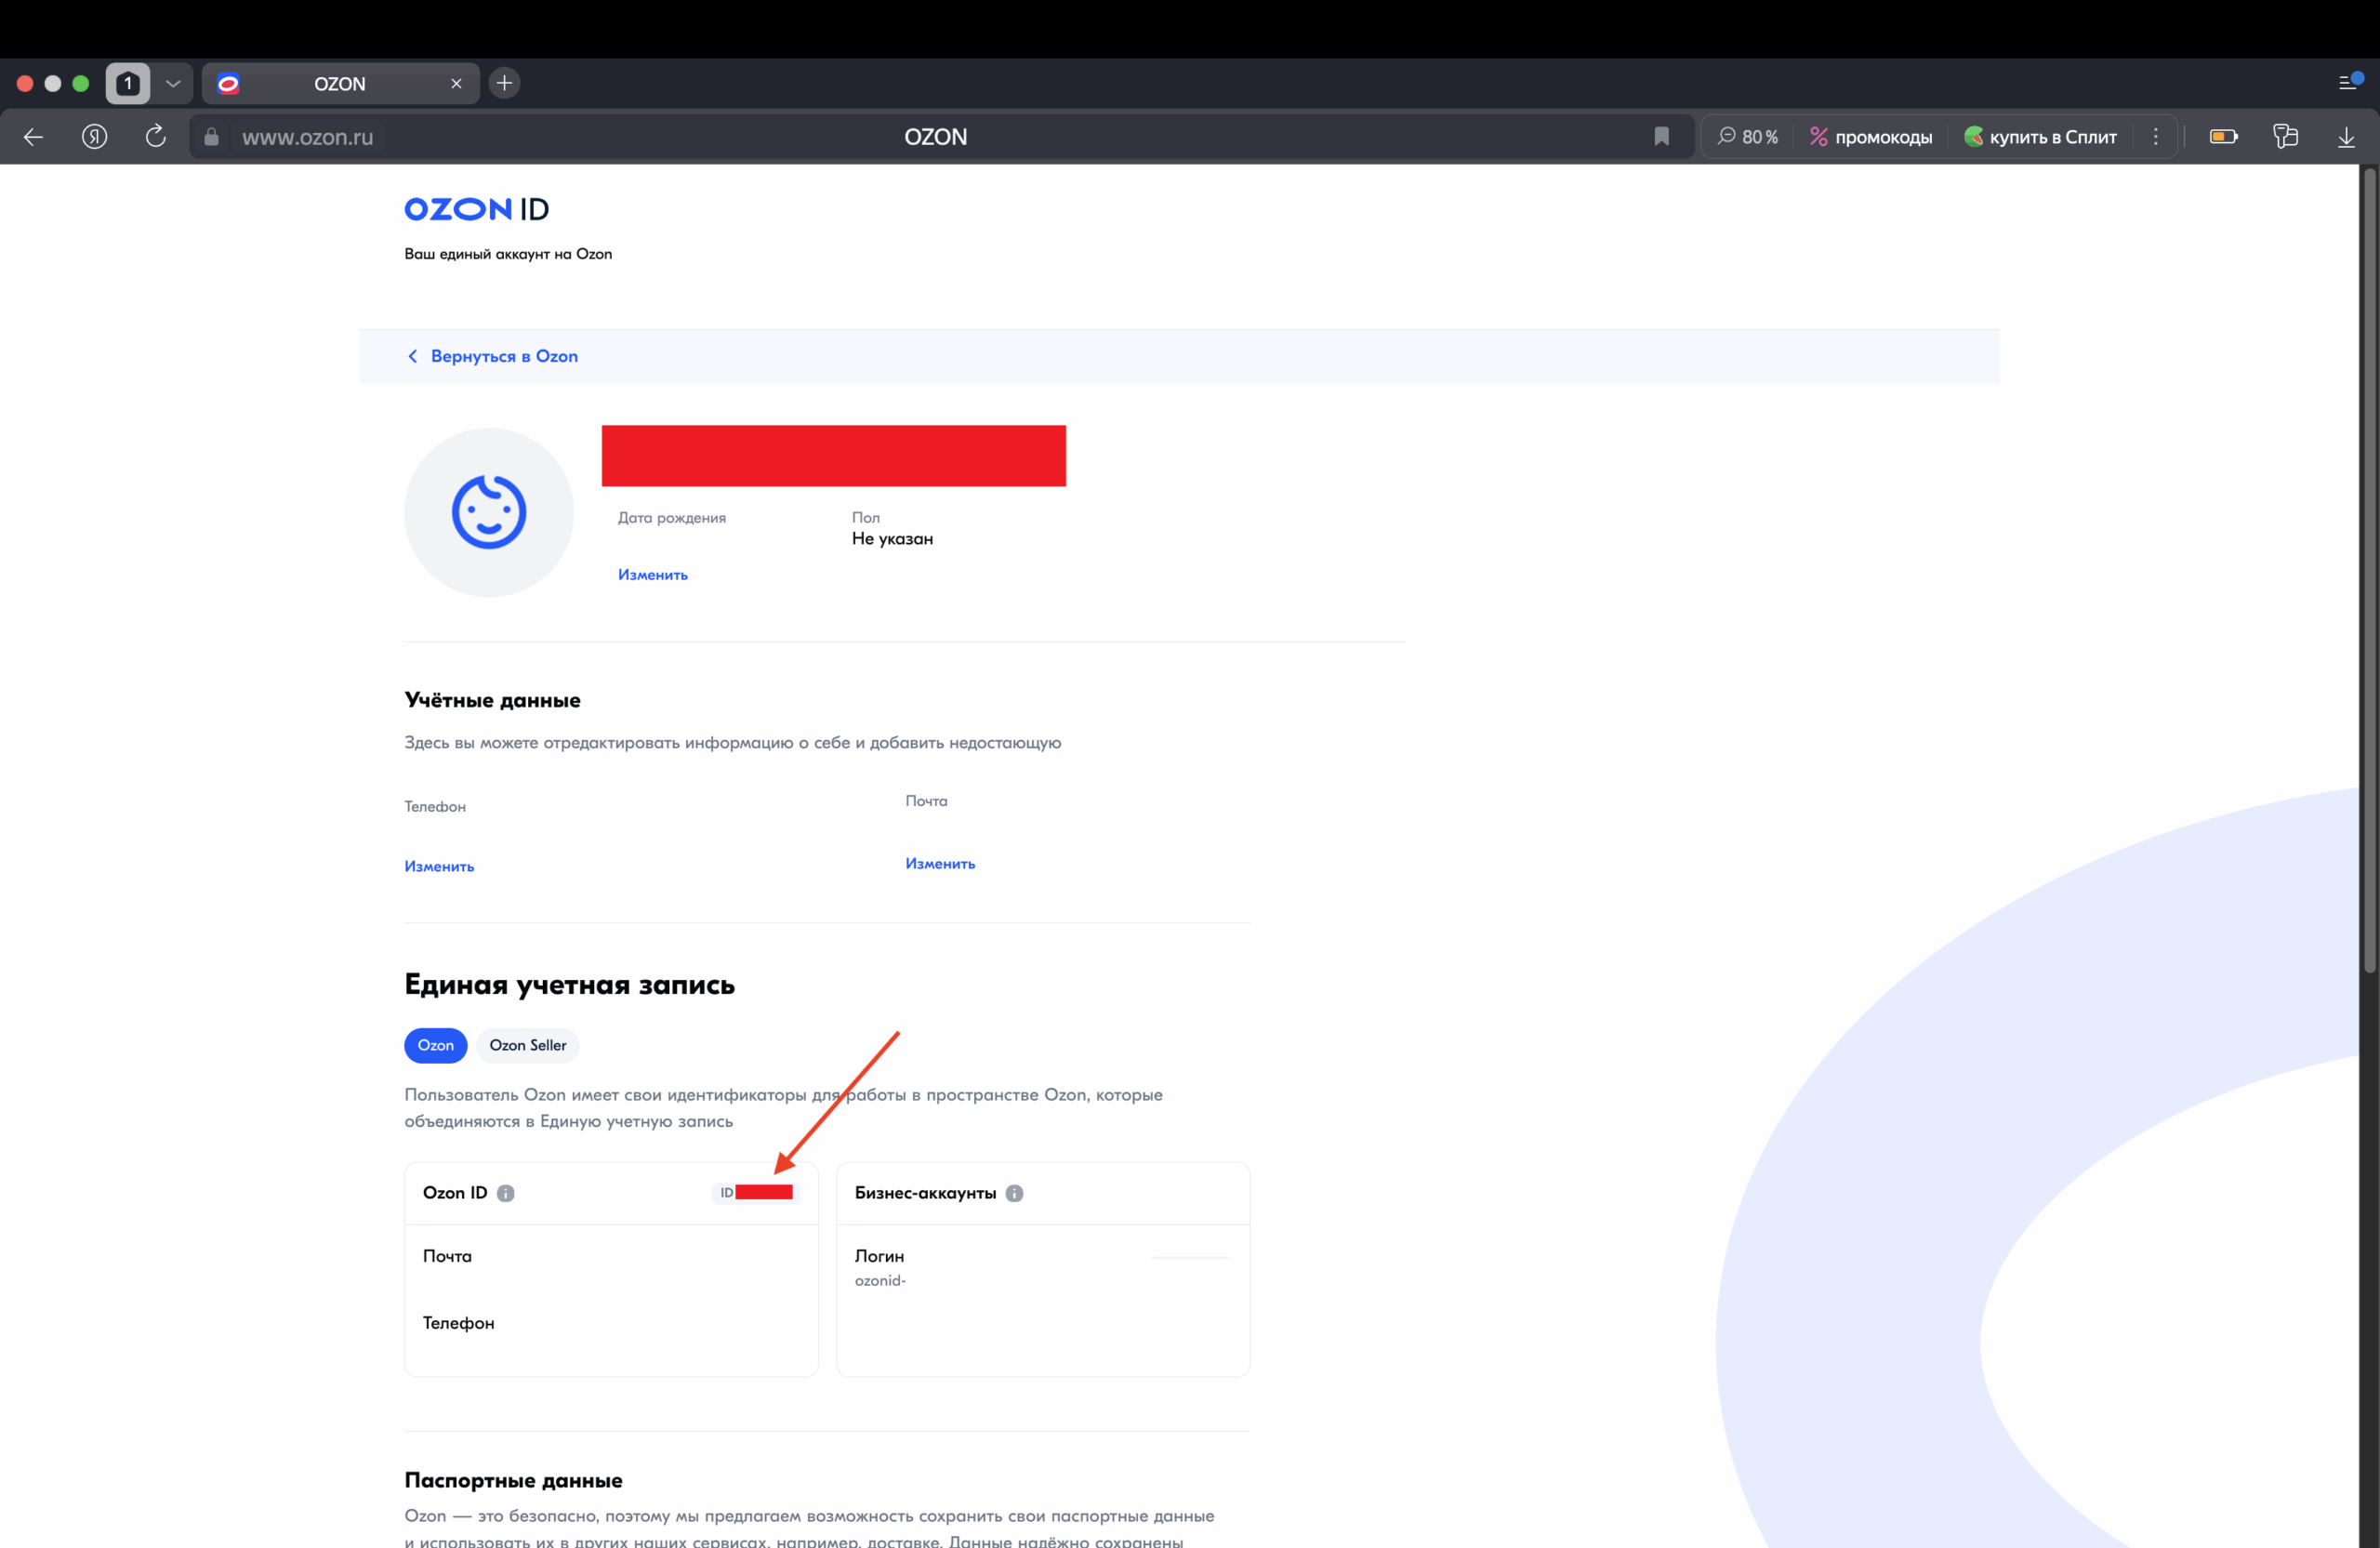Click Изменить under Дата рождения
The width and height of the screenshot is (2380, 1548).
click(x=653, y=575)
